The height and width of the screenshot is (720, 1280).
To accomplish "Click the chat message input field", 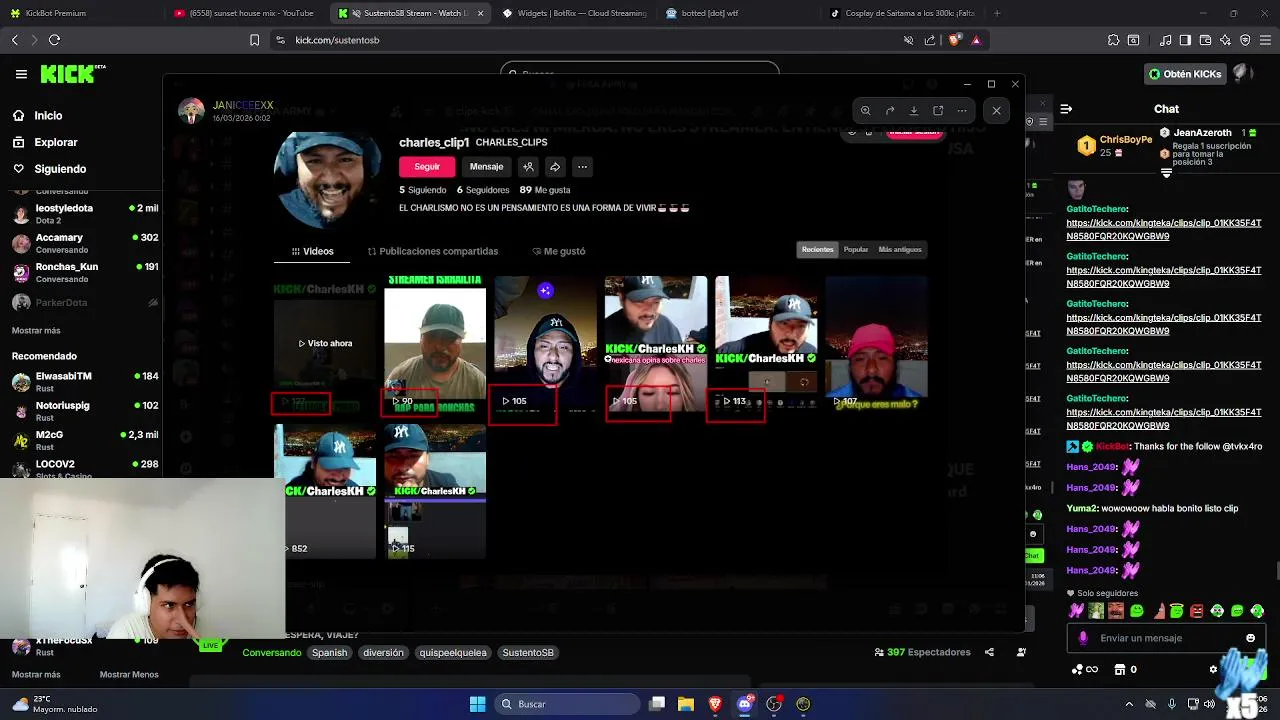I will (x=1166, y=638).
